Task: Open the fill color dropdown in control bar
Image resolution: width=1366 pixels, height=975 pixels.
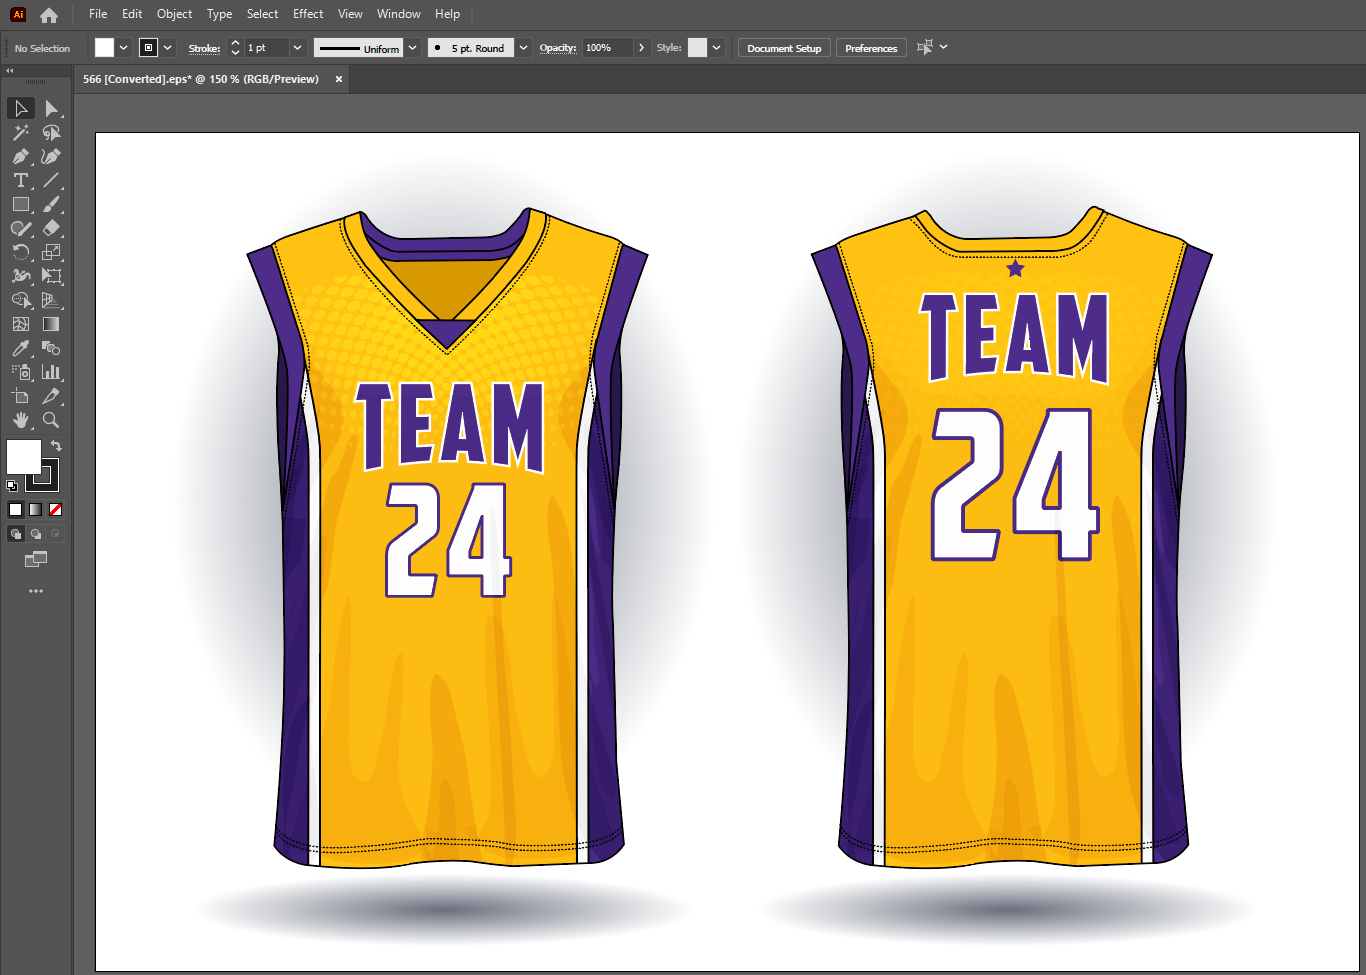Action: tap(124, 48)
